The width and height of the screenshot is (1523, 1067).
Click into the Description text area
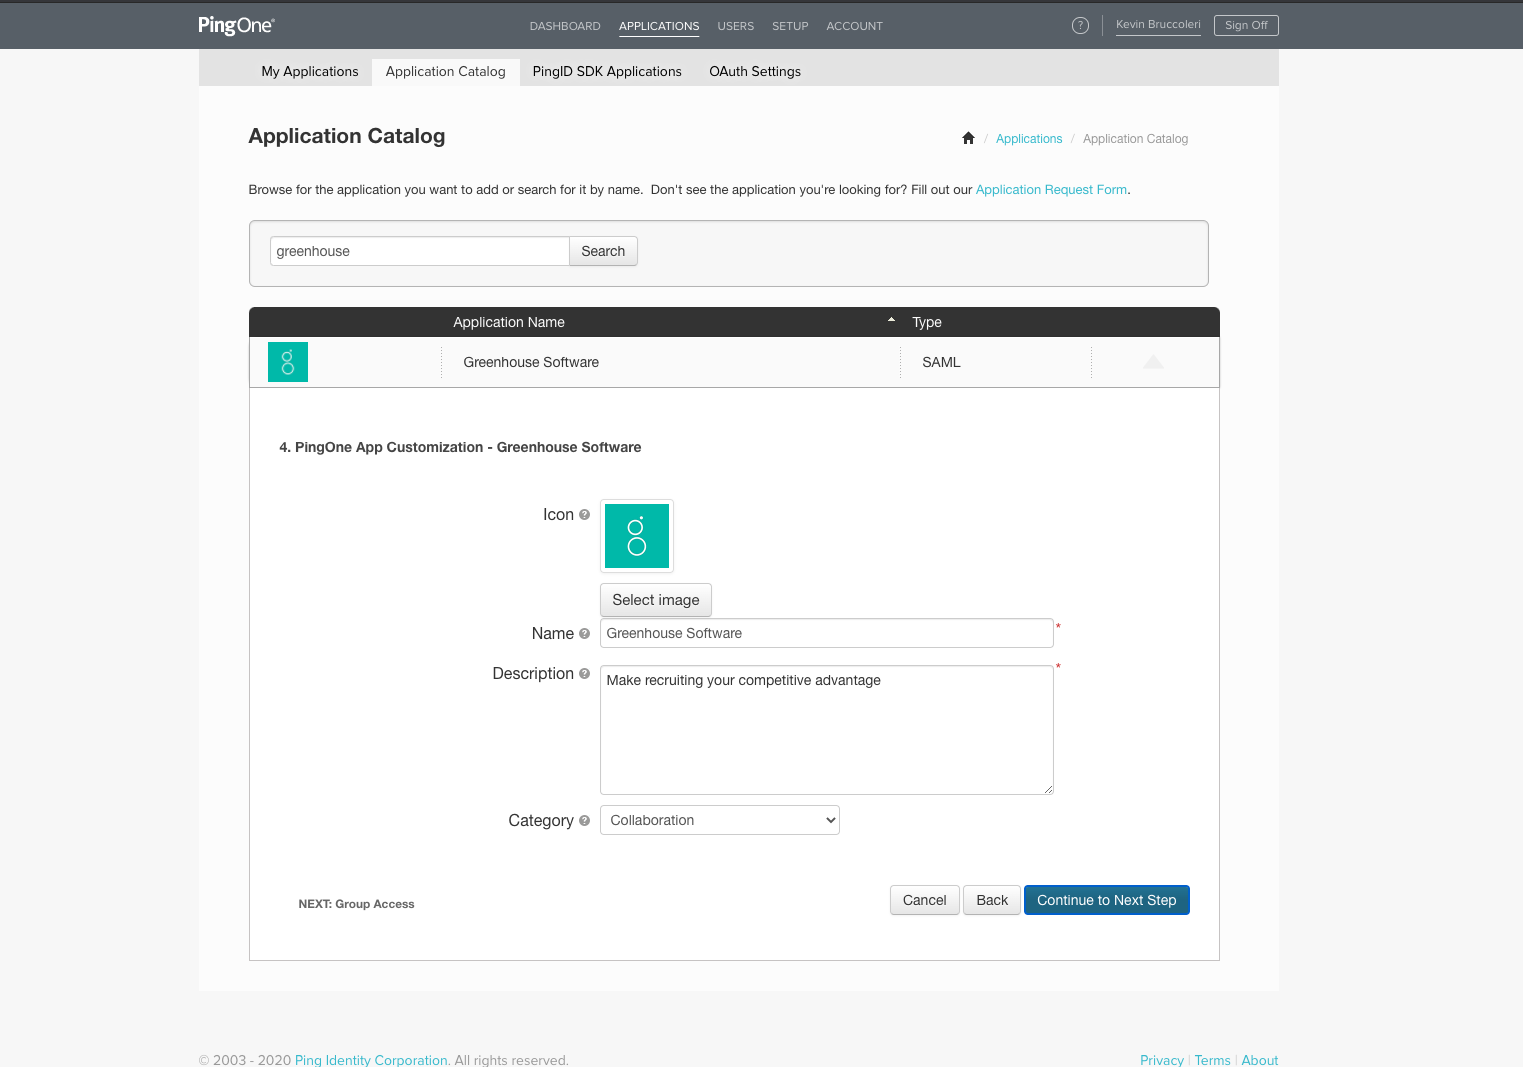(x=826, y=730)
